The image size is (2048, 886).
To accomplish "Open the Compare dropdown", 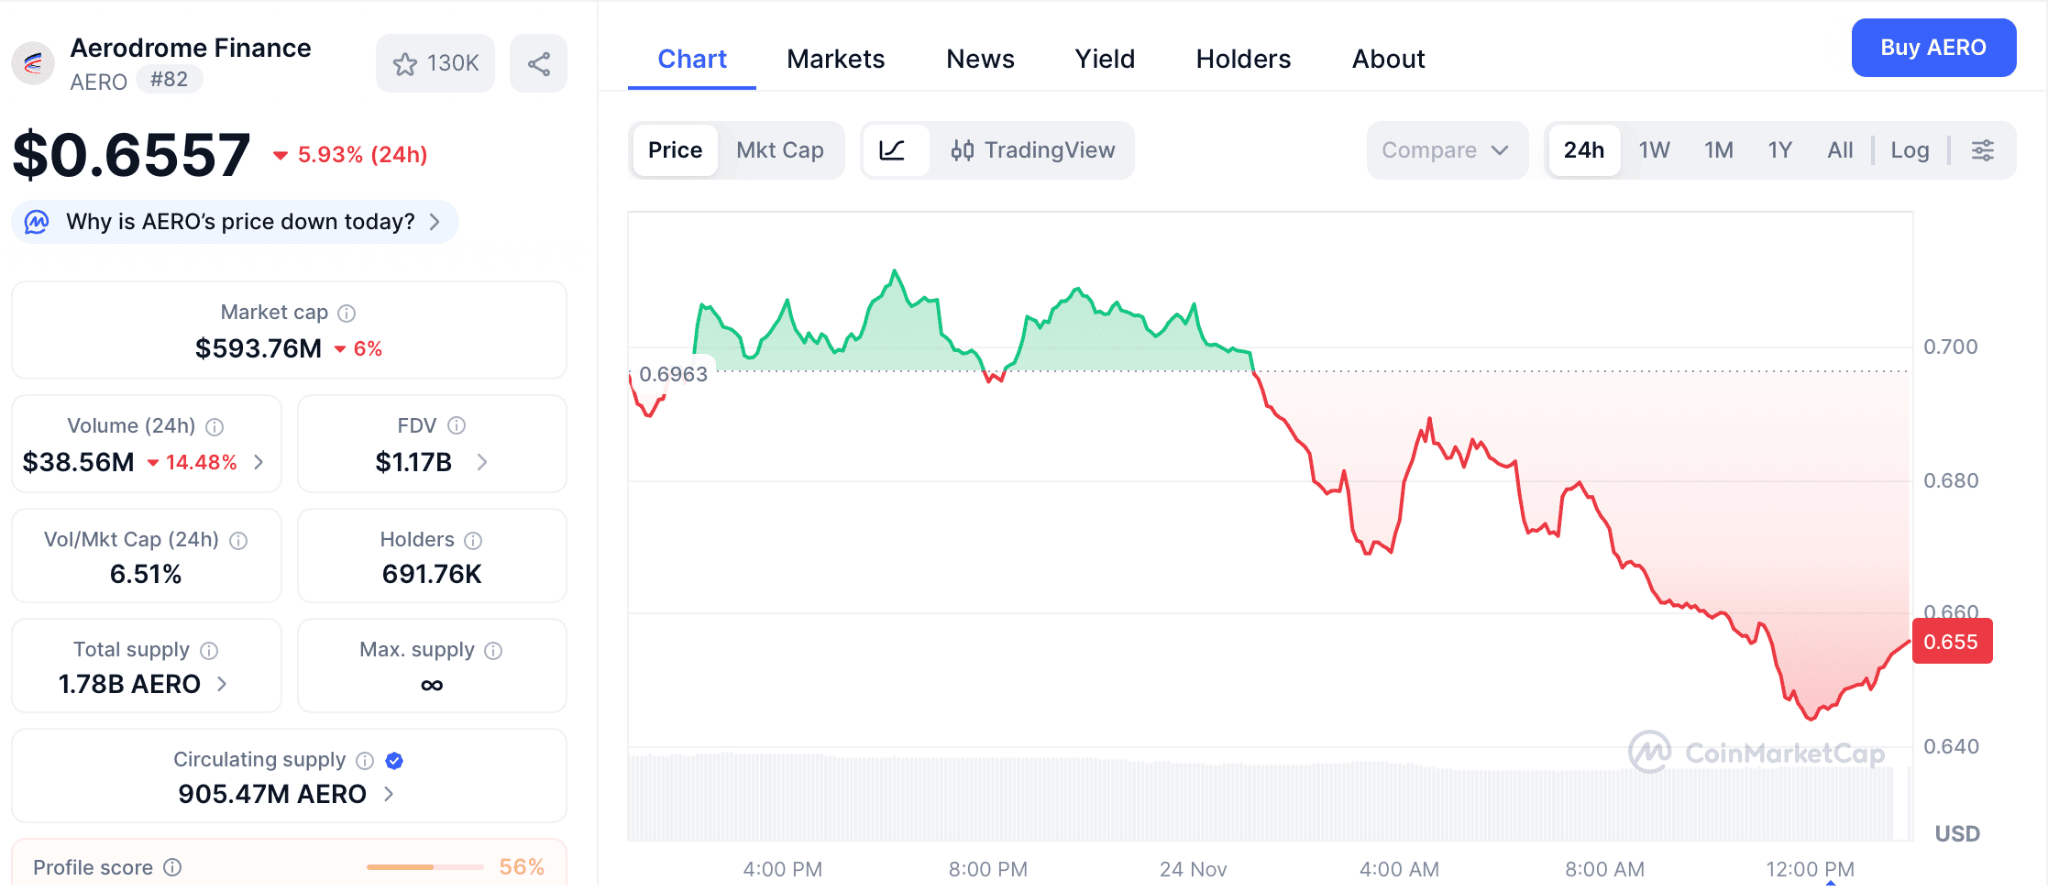I will point(1445,150).
